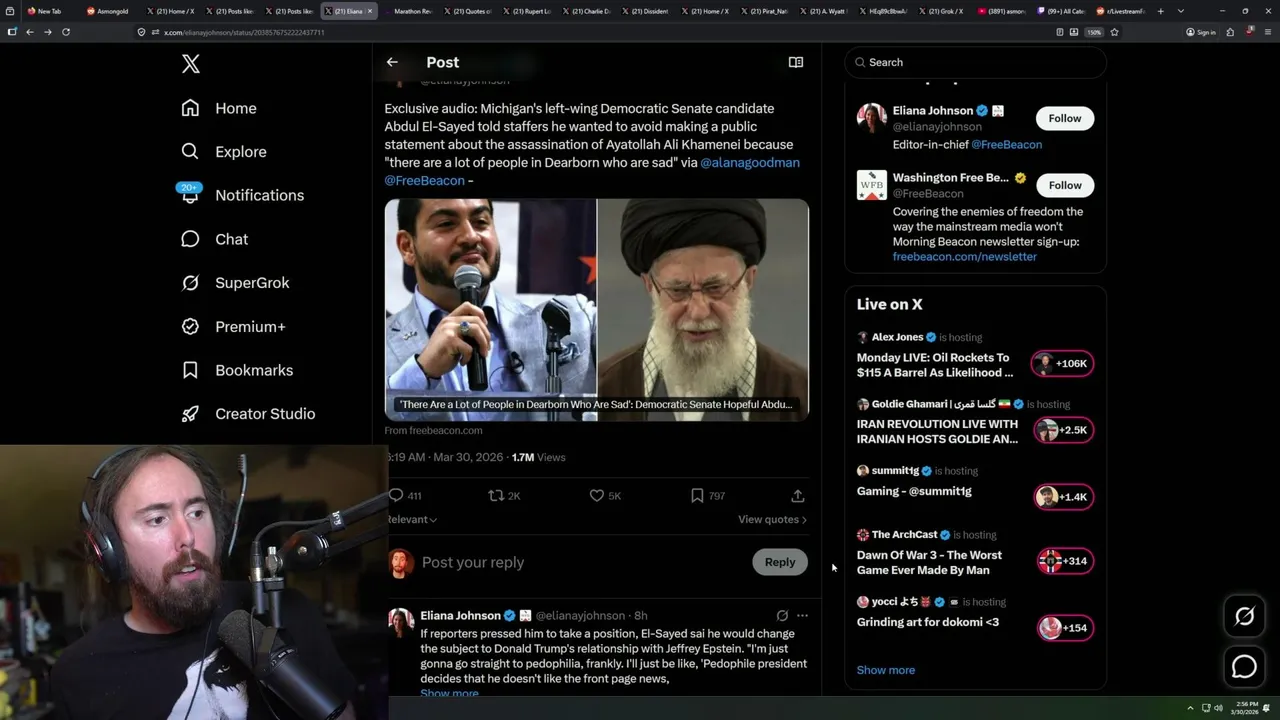1280x720 pixels.
Task: Open the Home page from sidebar
Action: tap(219, 108)
